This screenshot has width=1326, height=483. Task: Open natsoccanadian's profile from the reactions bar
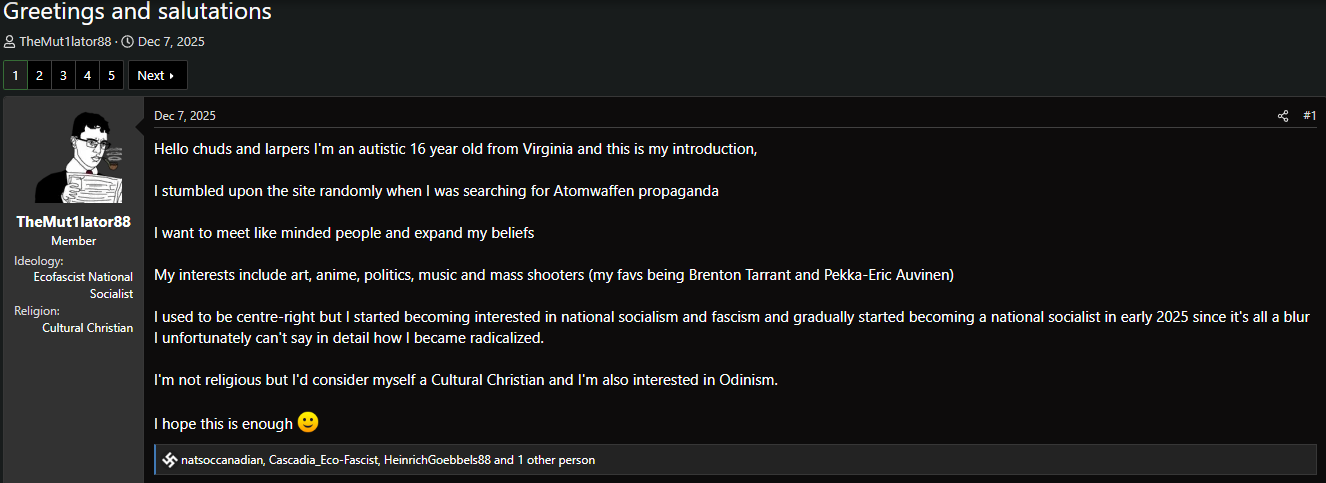(222, 460)
